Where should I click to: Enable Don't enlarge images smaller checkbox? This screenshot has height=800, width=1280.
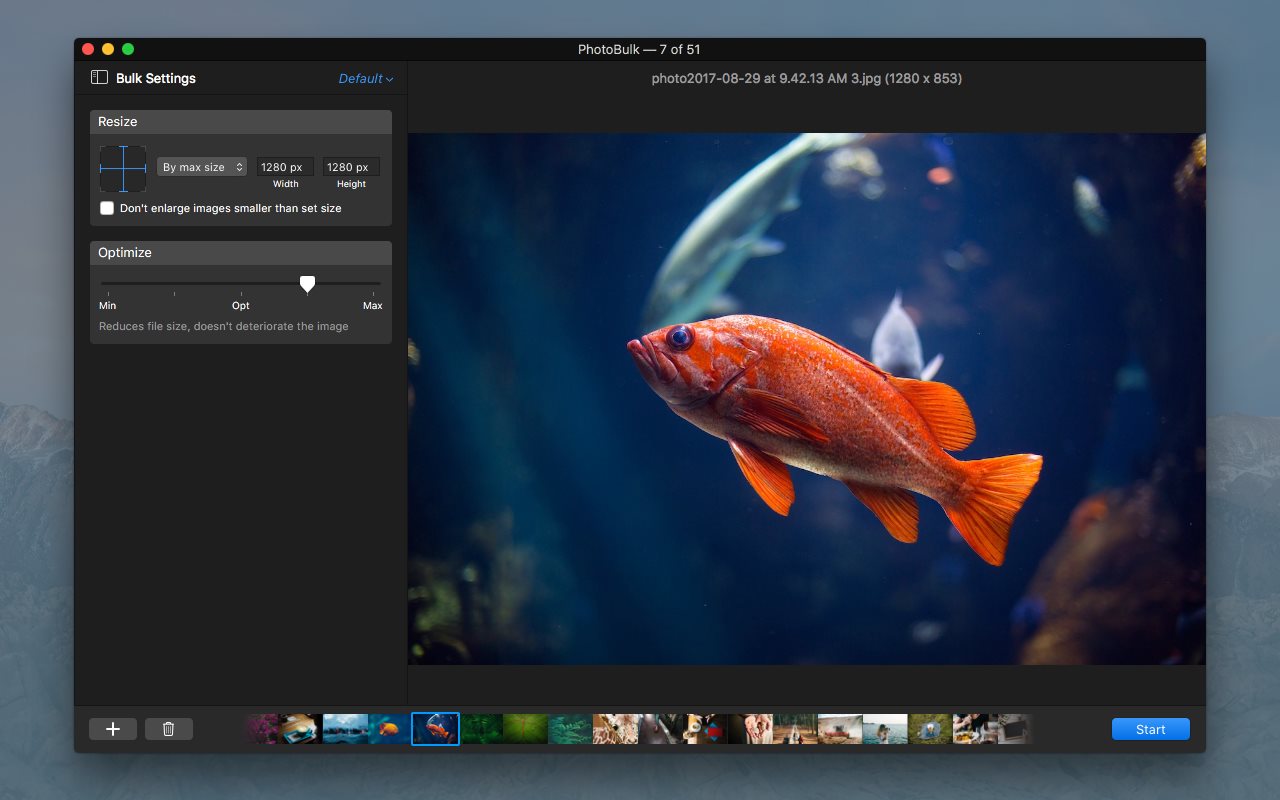tap(107, 208)
